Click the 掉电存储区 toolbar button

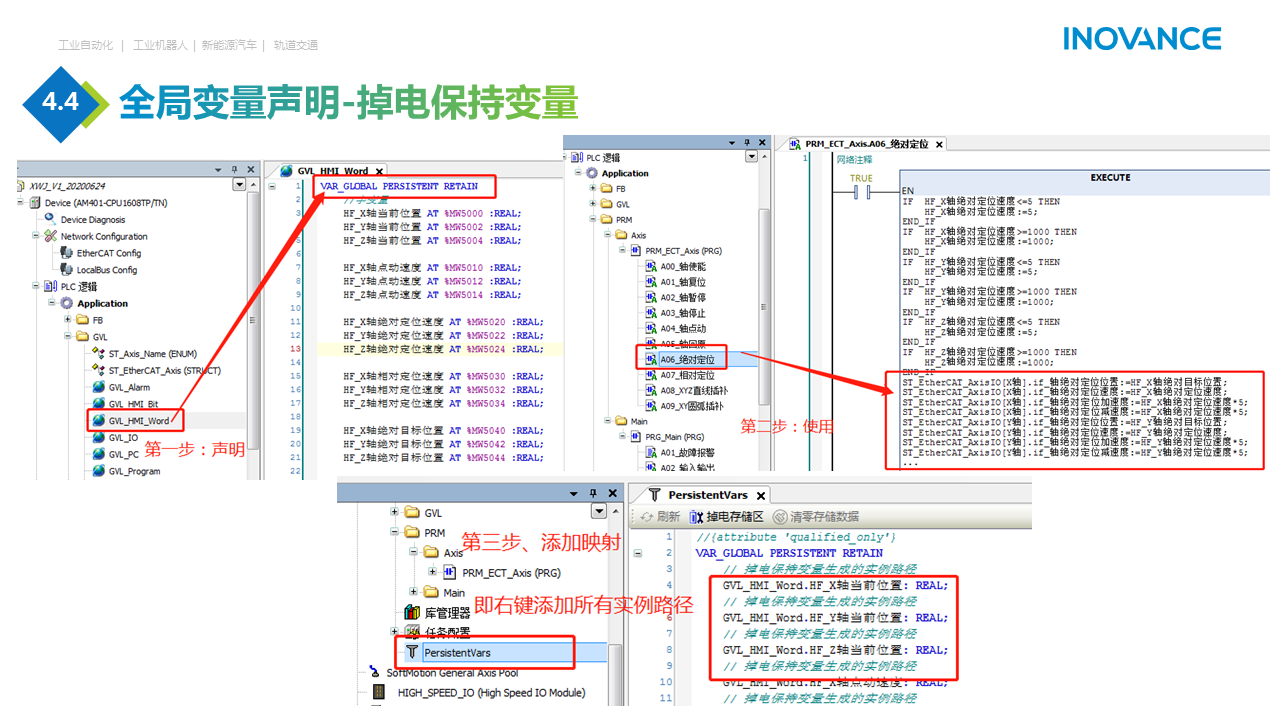tap(727, 517)
